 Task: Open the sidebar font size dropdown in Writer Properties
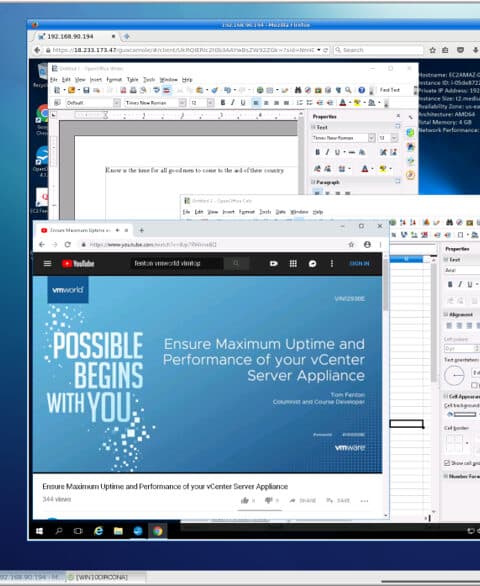tap(394, 138)
